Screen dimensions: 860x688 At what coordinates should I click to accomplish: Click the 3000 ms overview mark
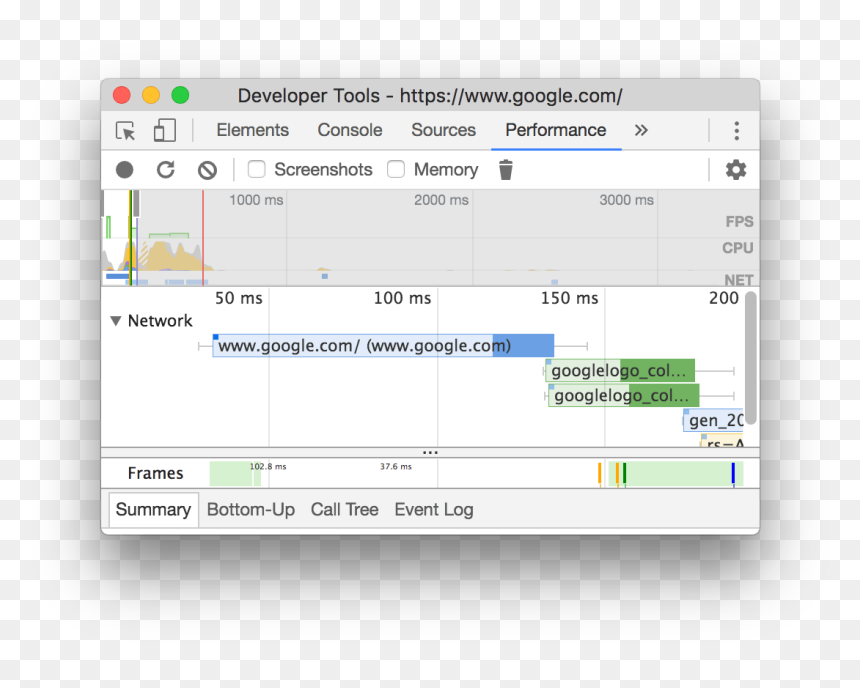(x=626, y=200)
